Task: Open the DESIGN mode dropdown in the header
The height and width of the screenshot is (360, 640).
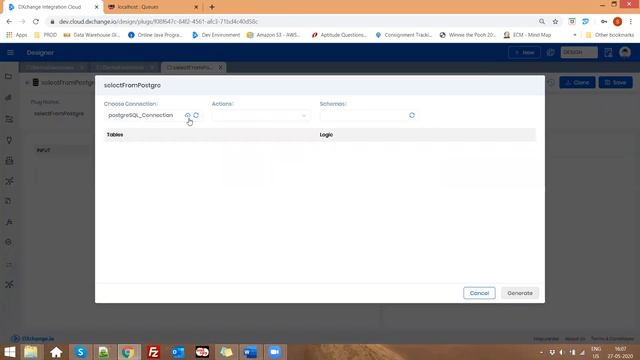Action: (x=579, y=53)
